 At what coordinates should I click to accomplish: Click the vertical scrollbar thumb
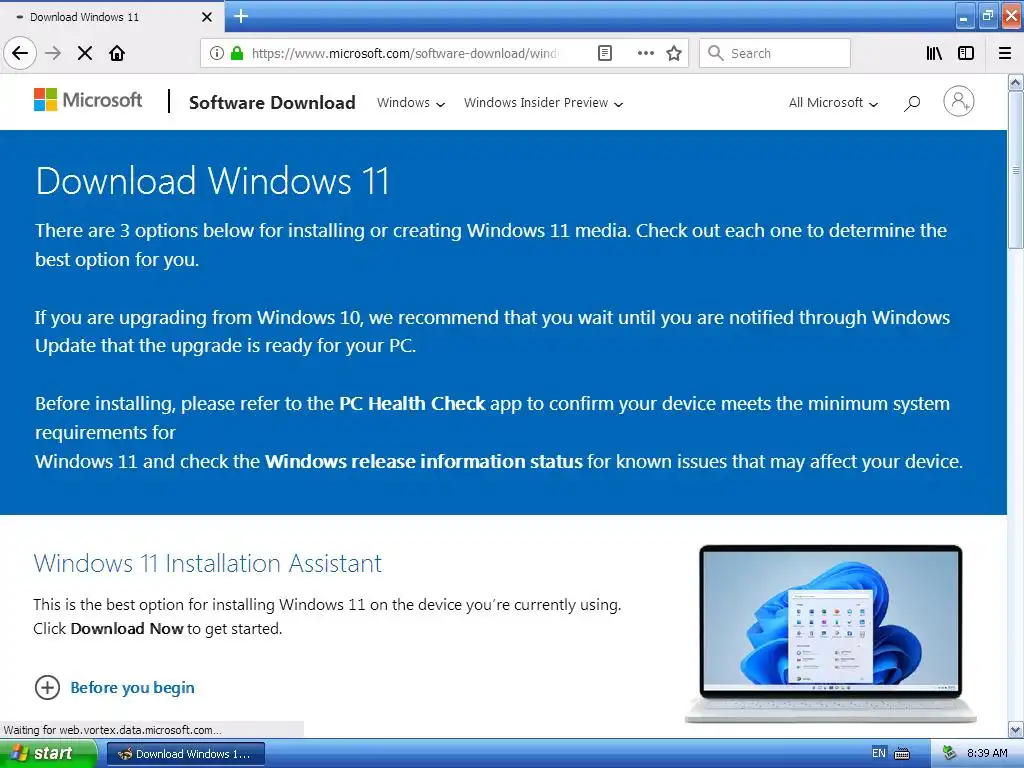[x=1016, y=170]
